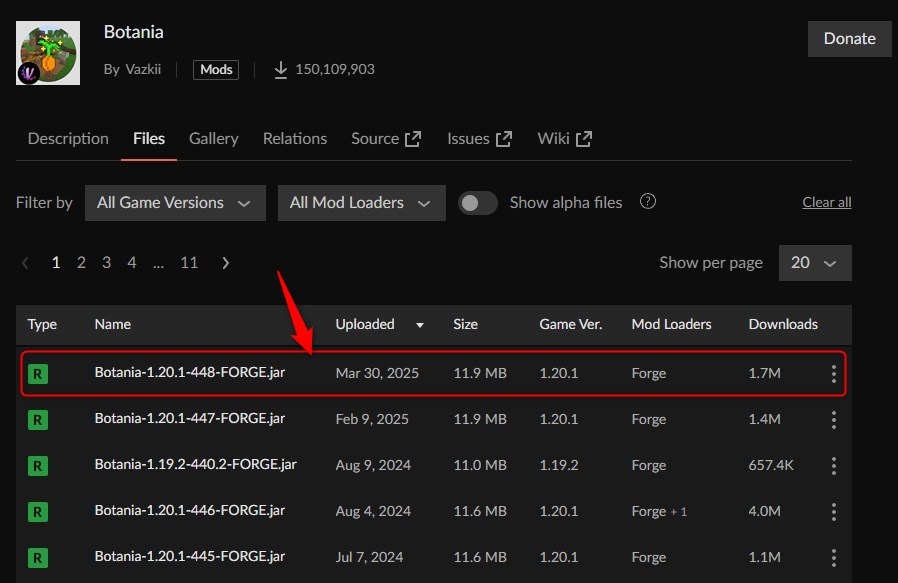The height and width of the screenshot is (583, 898).
Task: Open the Wiki external link tab
Action: (x=565, y=139)
